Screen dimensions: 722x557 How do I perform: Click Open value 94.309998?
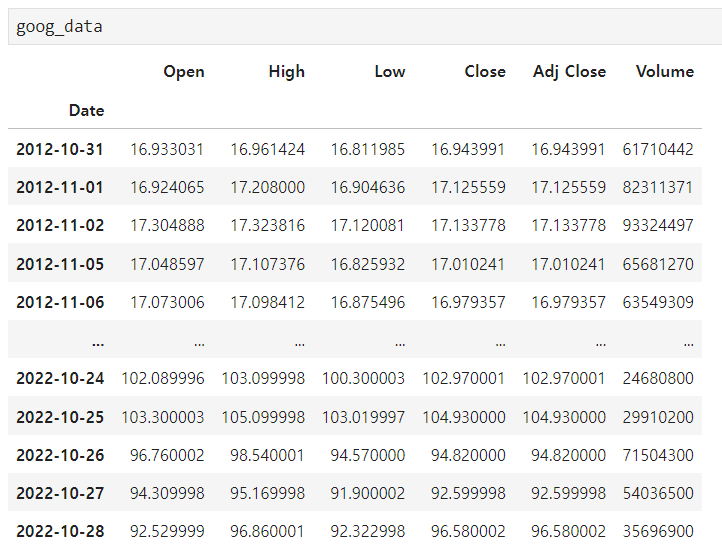[167, 493]
